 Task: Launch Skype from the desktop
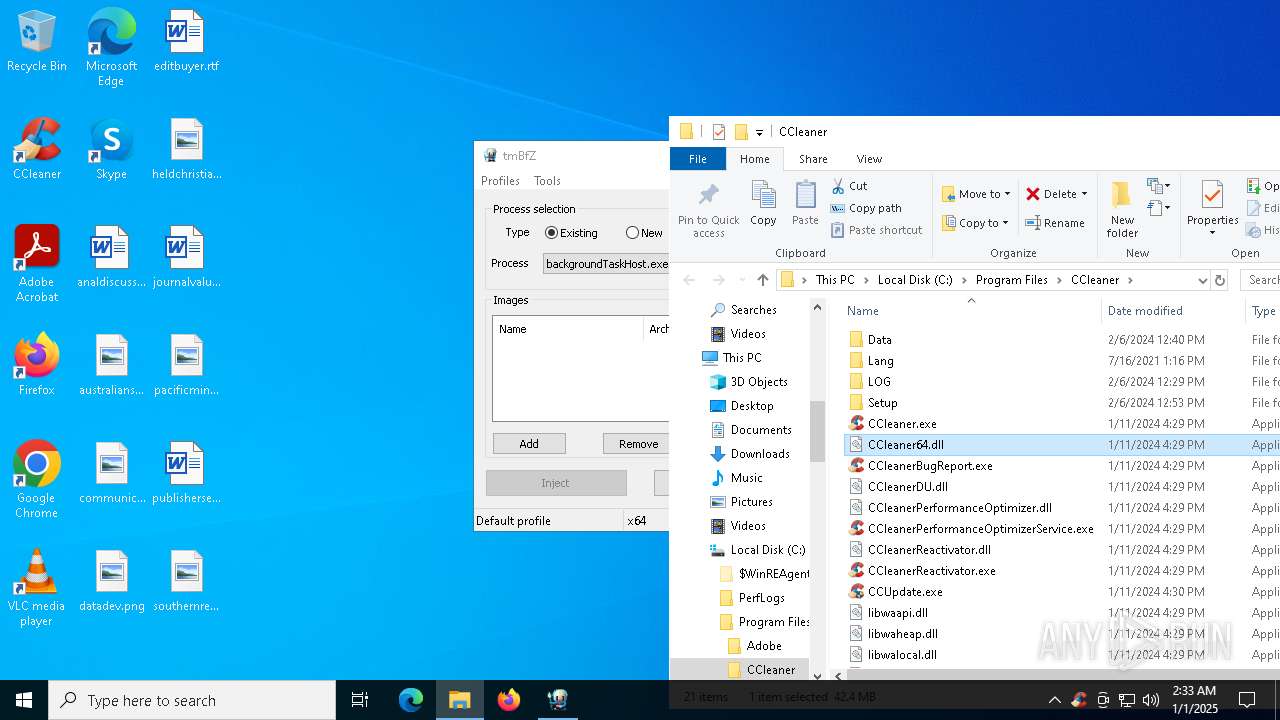point(111,150)
